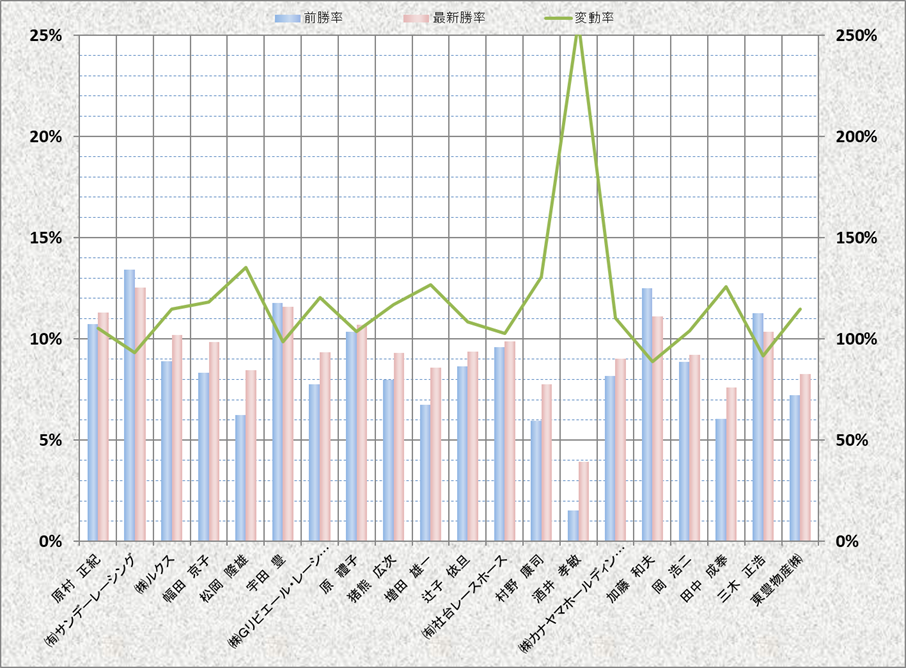Click the blue bar for 加藤 和夫
Screen dimensions: 906x668
(x=647, y=414)
